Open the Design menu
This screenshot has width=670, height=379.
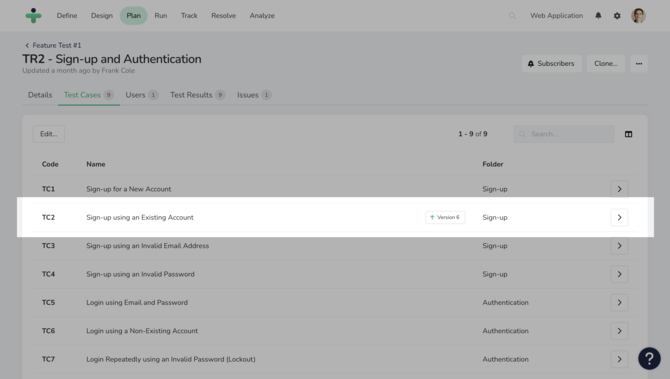click(102, 16)
